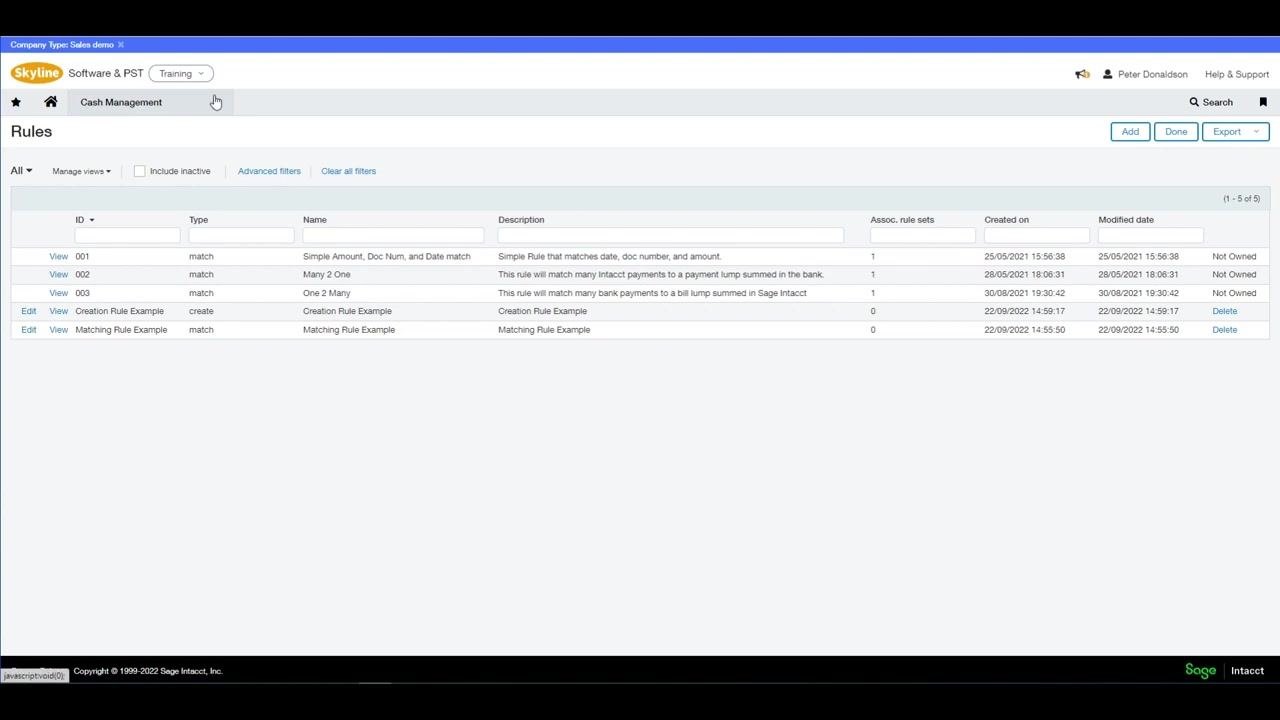1280x720 pixels.
Task: Close the Company Type Sales demo banner
Action: (121, 45)
